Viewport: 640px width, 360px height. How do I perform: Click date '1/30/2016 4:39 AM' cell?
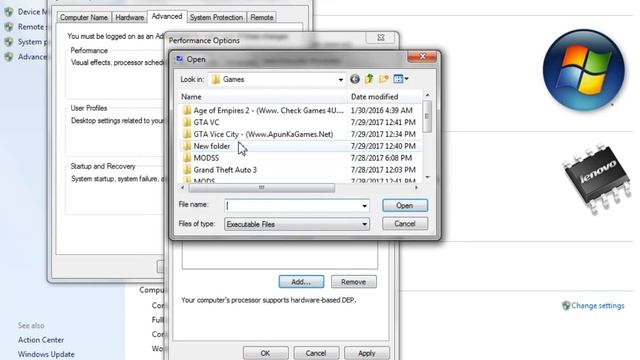coord(382,110)
